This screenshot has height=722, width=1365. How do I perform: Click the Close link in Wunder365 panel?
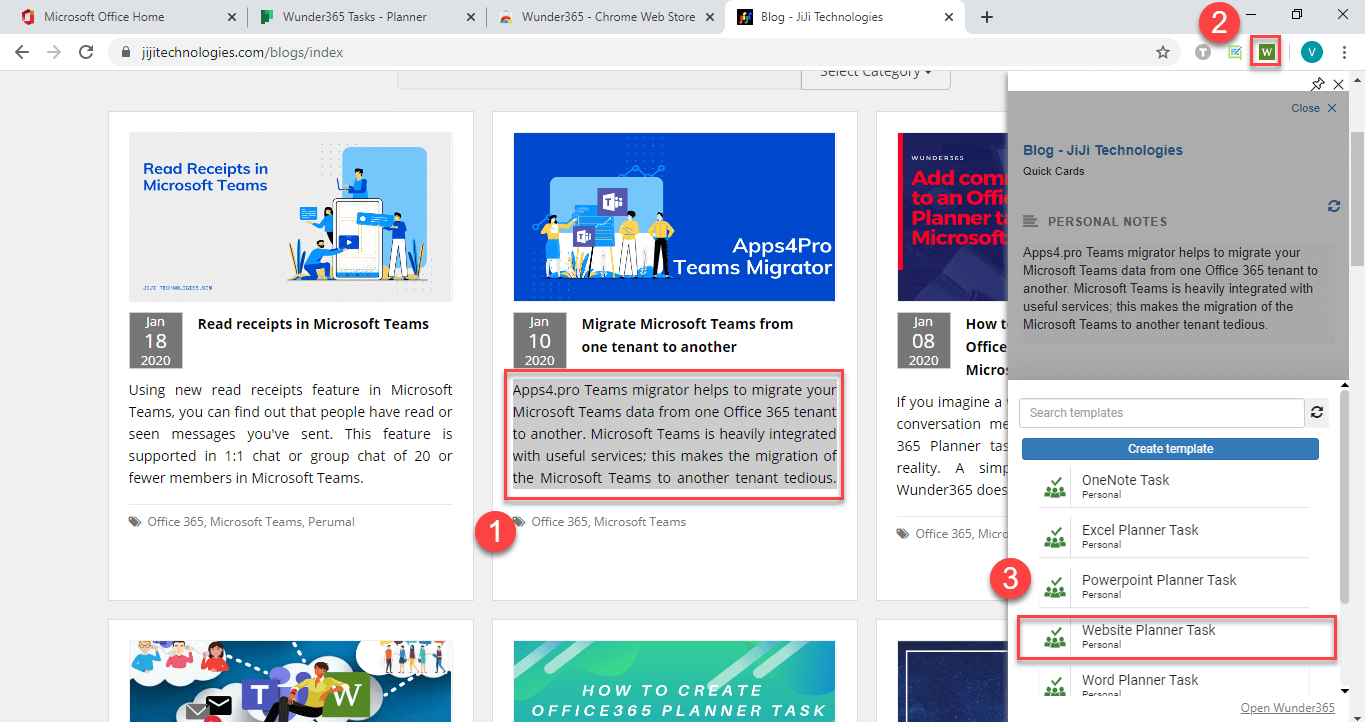(1313, 108)
